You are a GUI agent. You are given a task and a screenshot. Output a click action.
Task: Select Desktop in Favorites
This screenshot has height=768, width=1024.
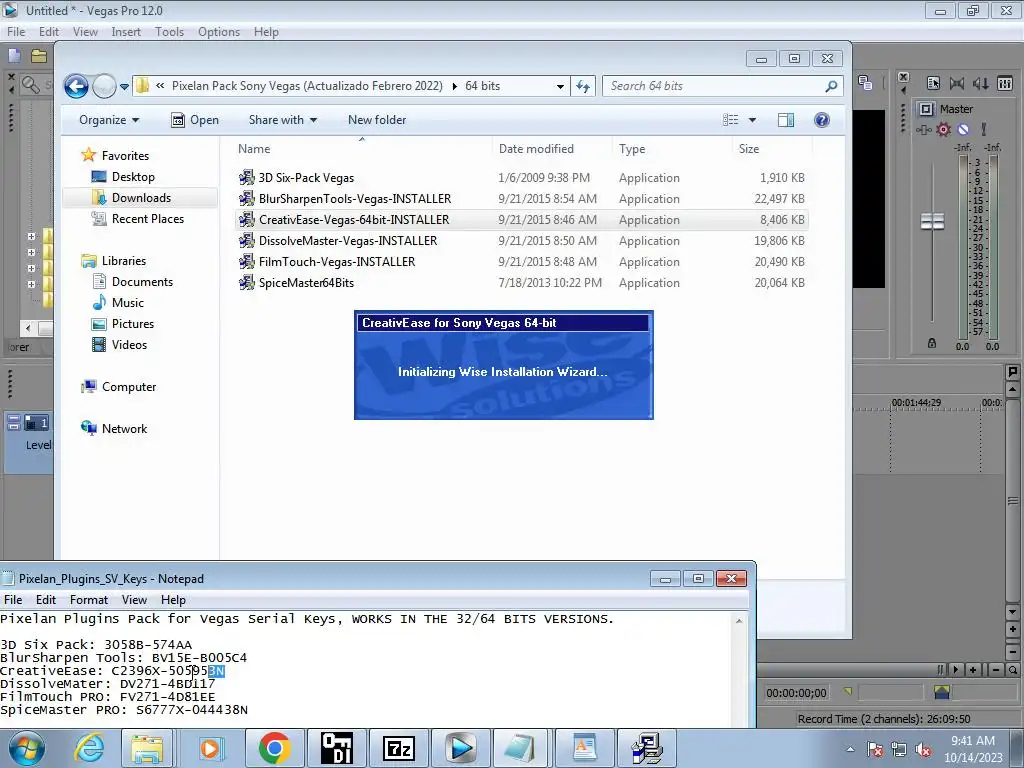[133, 177]
